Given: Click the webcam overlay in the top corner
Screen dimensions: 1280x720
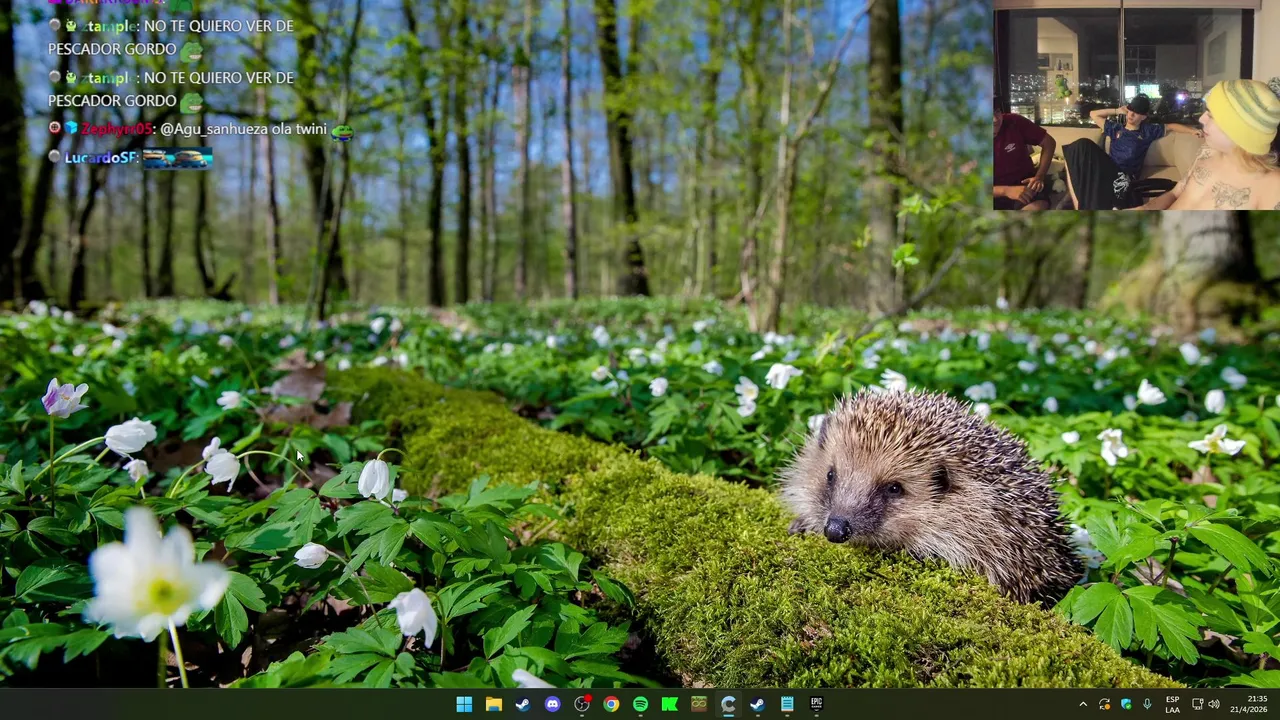Looking at the screenshot, I should pyautogui.click(x=1136, y=105).
